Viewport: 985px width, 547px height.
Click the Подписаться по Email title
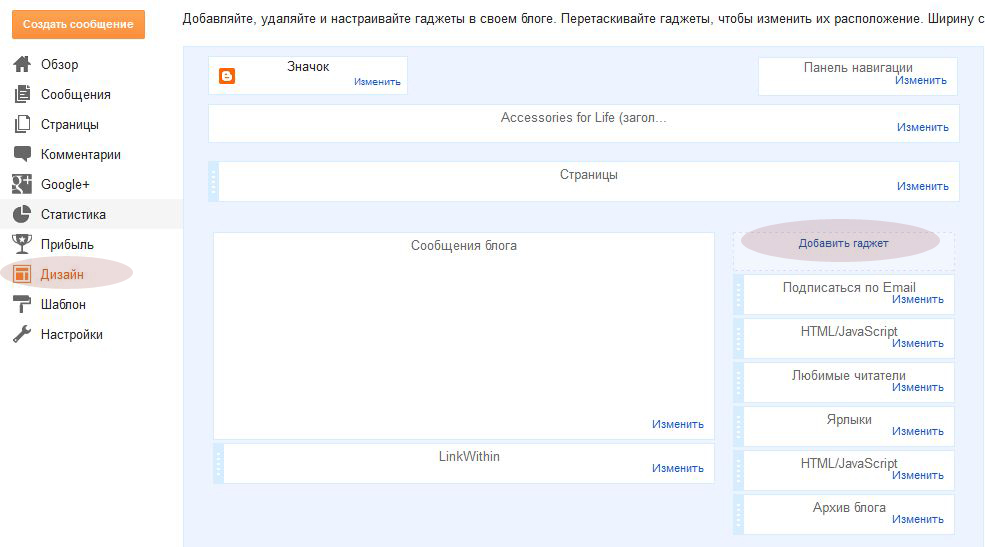(849, 288)
